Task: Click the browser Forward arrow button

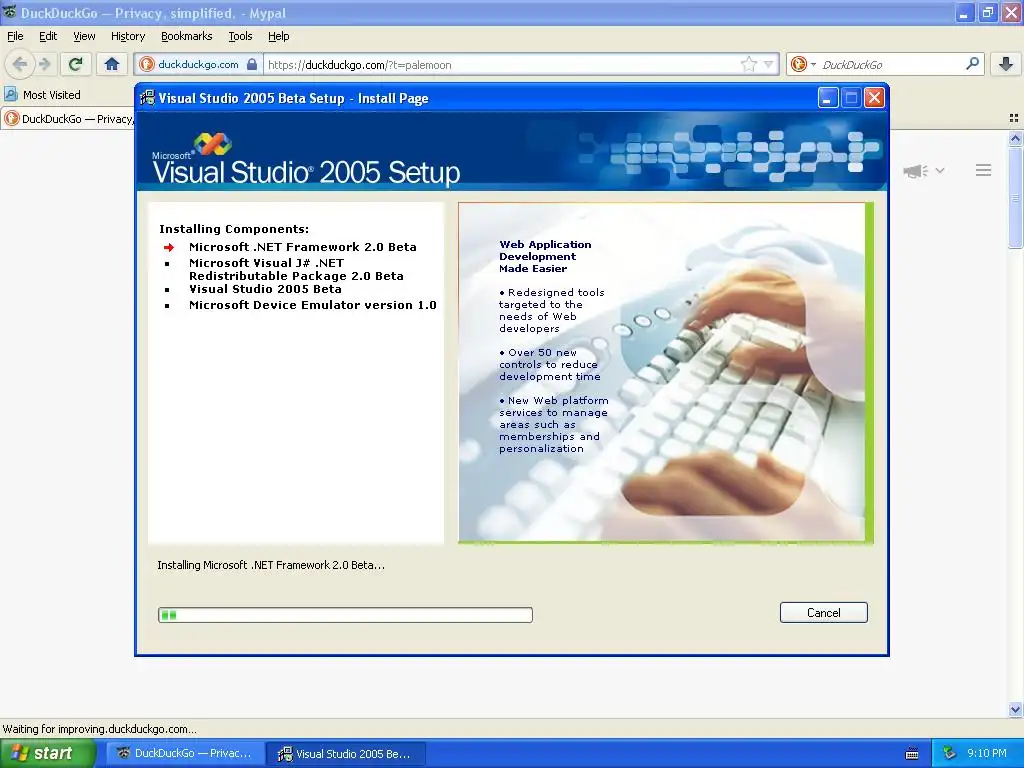Action: [44, 64]
